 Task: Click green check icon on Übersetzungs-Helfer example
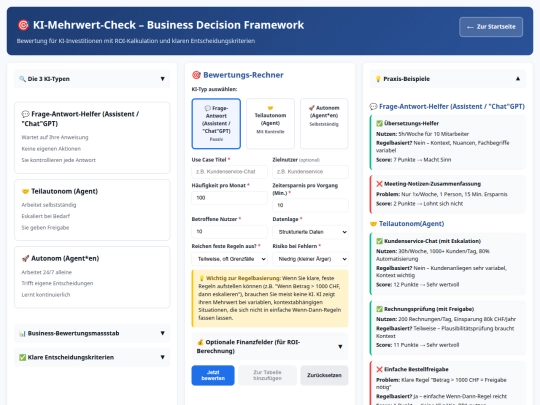(x=380, y=123)
